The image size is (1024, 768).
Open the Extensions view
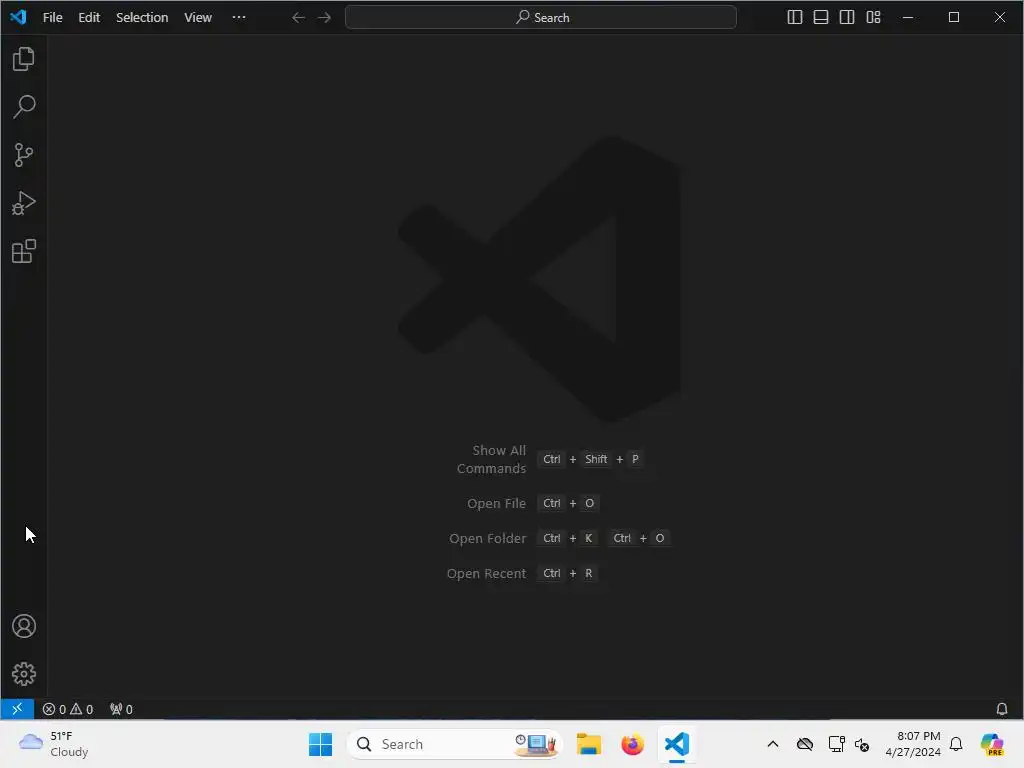[24, 251]
